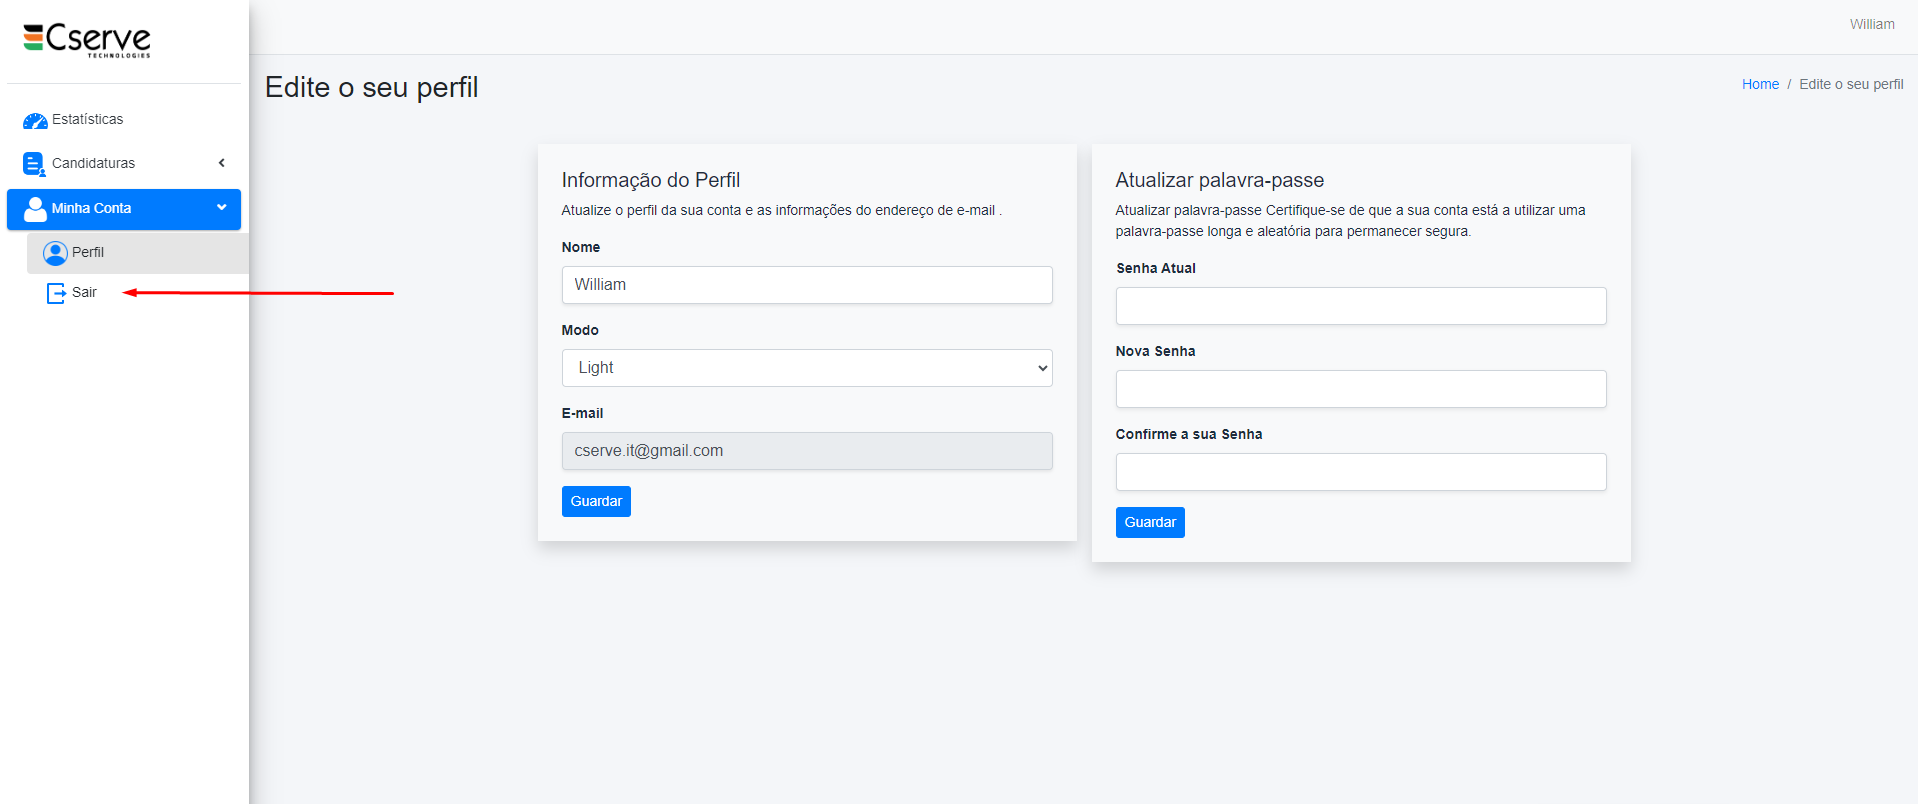1918x804 pixels.
Task: Expand the Candidaturas submenu arrow
Action: tap(221, 163)
